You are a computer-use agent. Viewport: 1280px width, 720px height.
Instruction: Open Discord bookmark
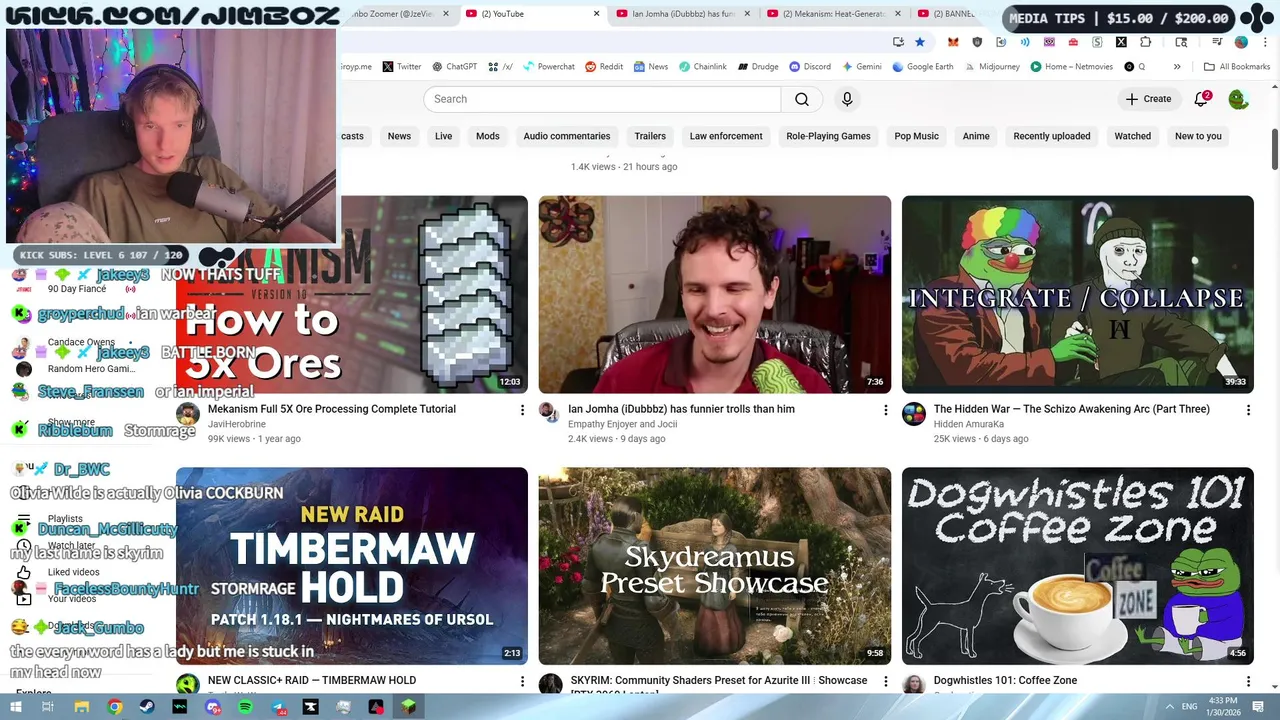810,67
